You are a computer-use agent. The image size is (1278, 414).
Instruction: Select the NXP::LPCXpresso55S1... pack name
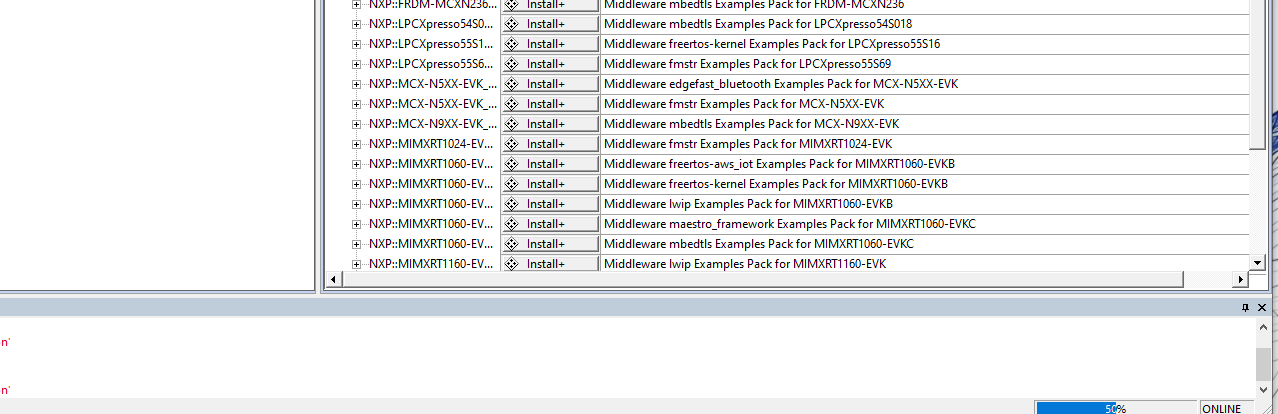coord(431,44)
